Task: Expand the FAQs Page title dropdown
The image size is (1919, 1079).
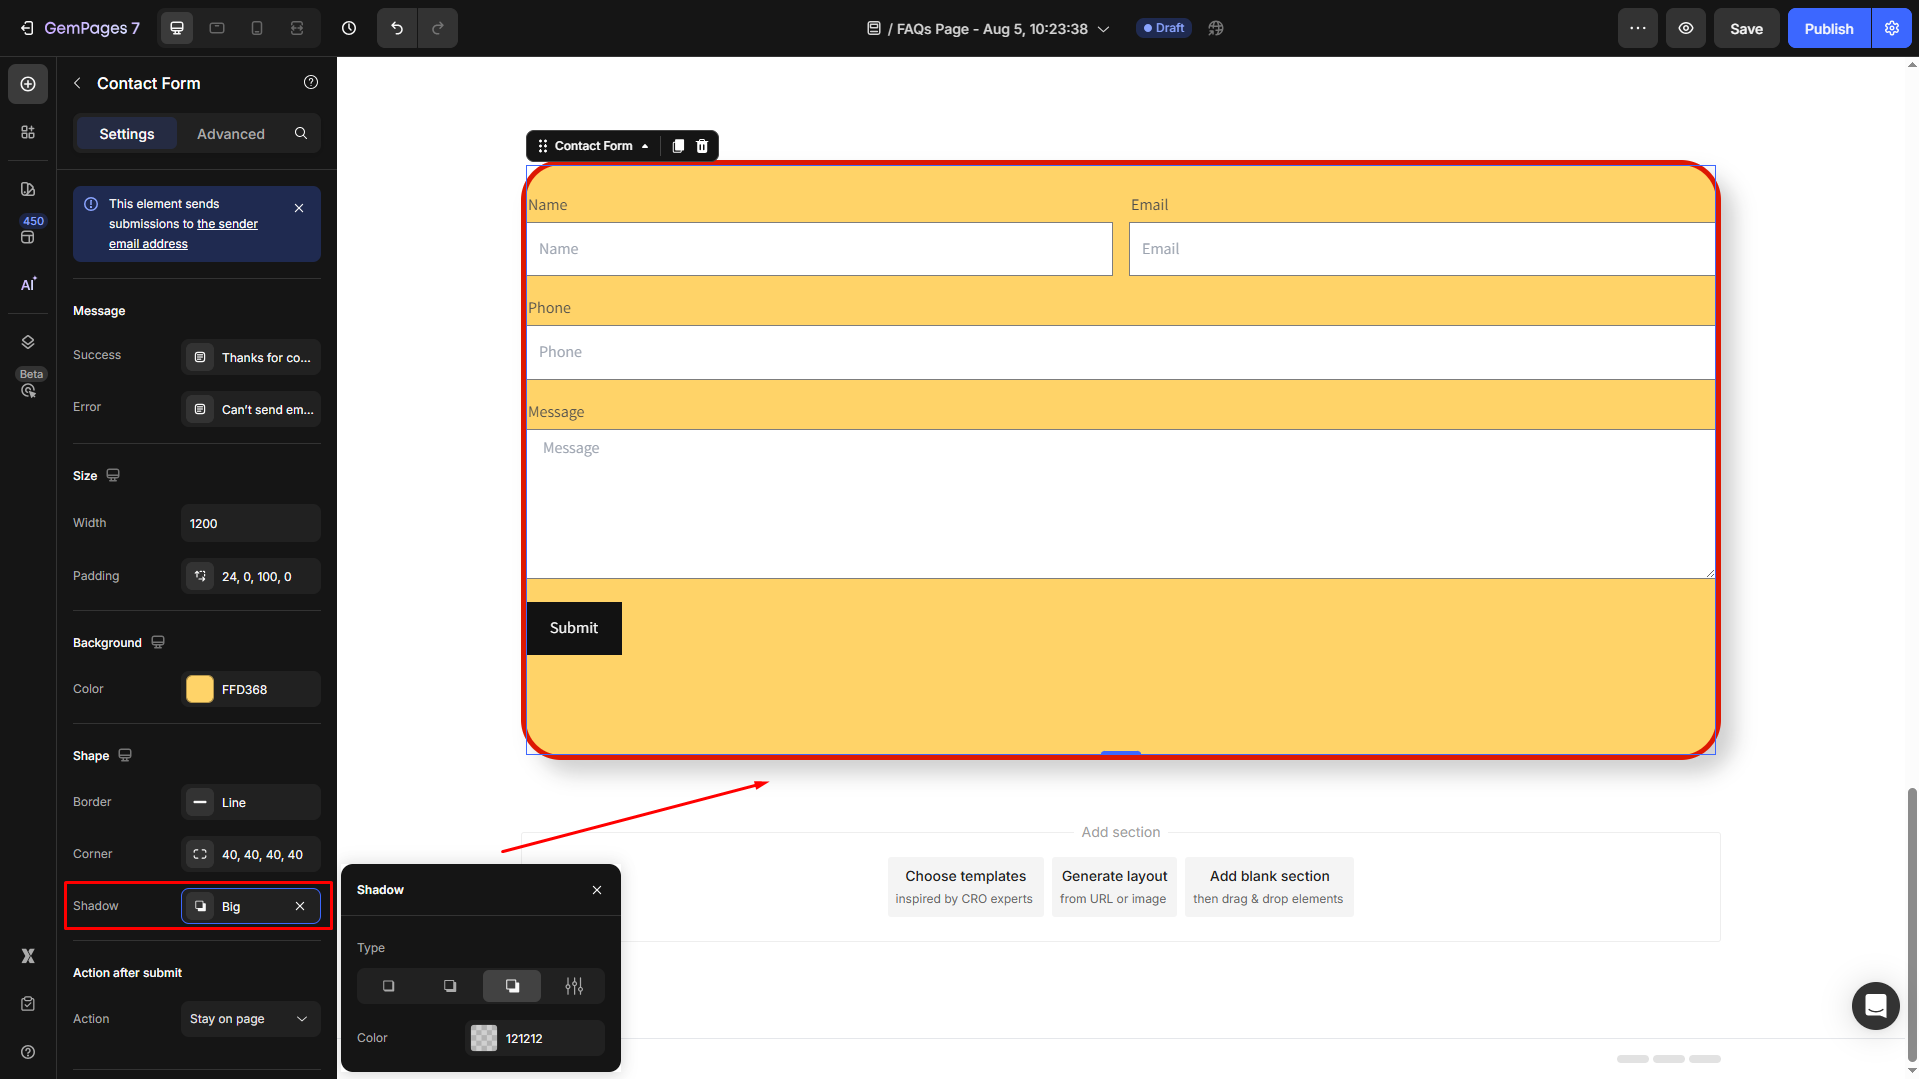Action: 1104,29
